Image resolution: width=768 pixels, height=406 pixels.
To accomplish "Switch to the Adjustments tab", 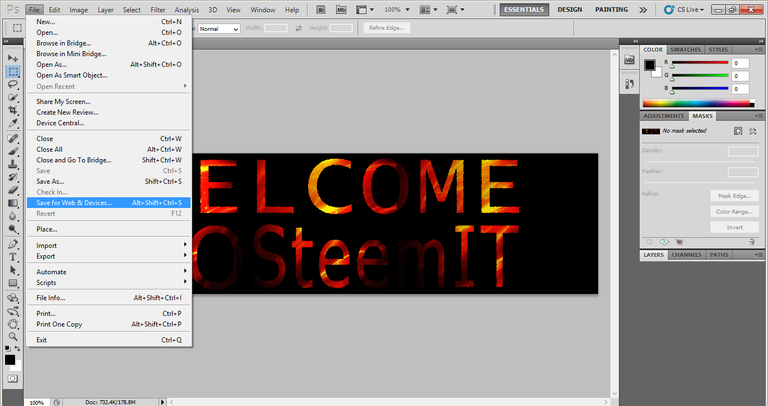I will tap(664, 116).
